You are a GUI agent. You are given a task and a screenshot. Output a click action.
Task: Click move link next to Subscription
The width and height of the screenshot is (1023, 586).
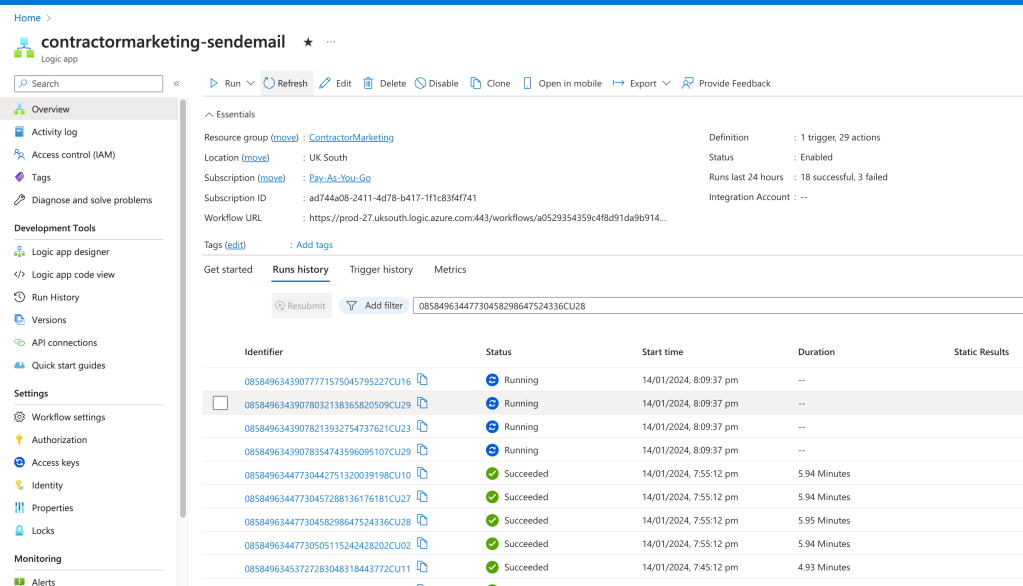pos(271,178)
